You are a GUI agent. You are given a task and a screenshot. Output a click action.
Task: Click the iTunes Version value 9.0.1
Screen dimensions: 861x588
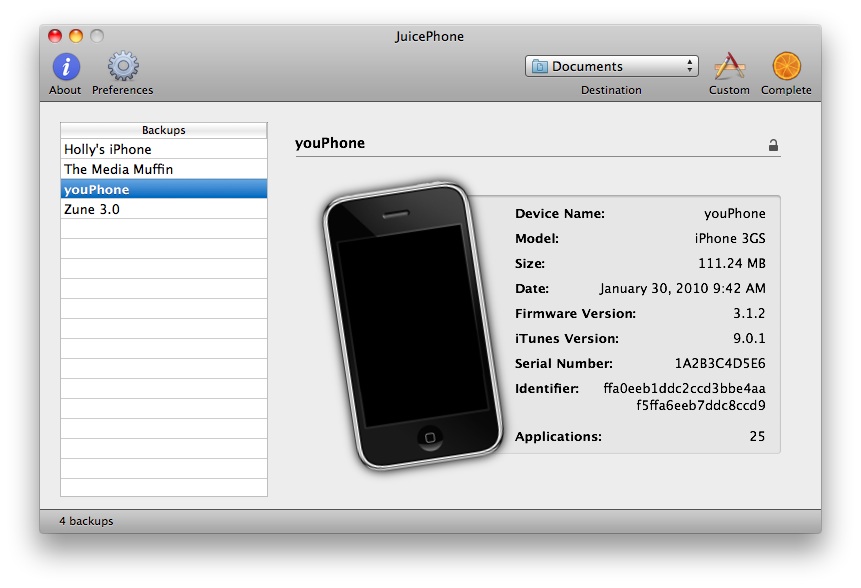749,338
